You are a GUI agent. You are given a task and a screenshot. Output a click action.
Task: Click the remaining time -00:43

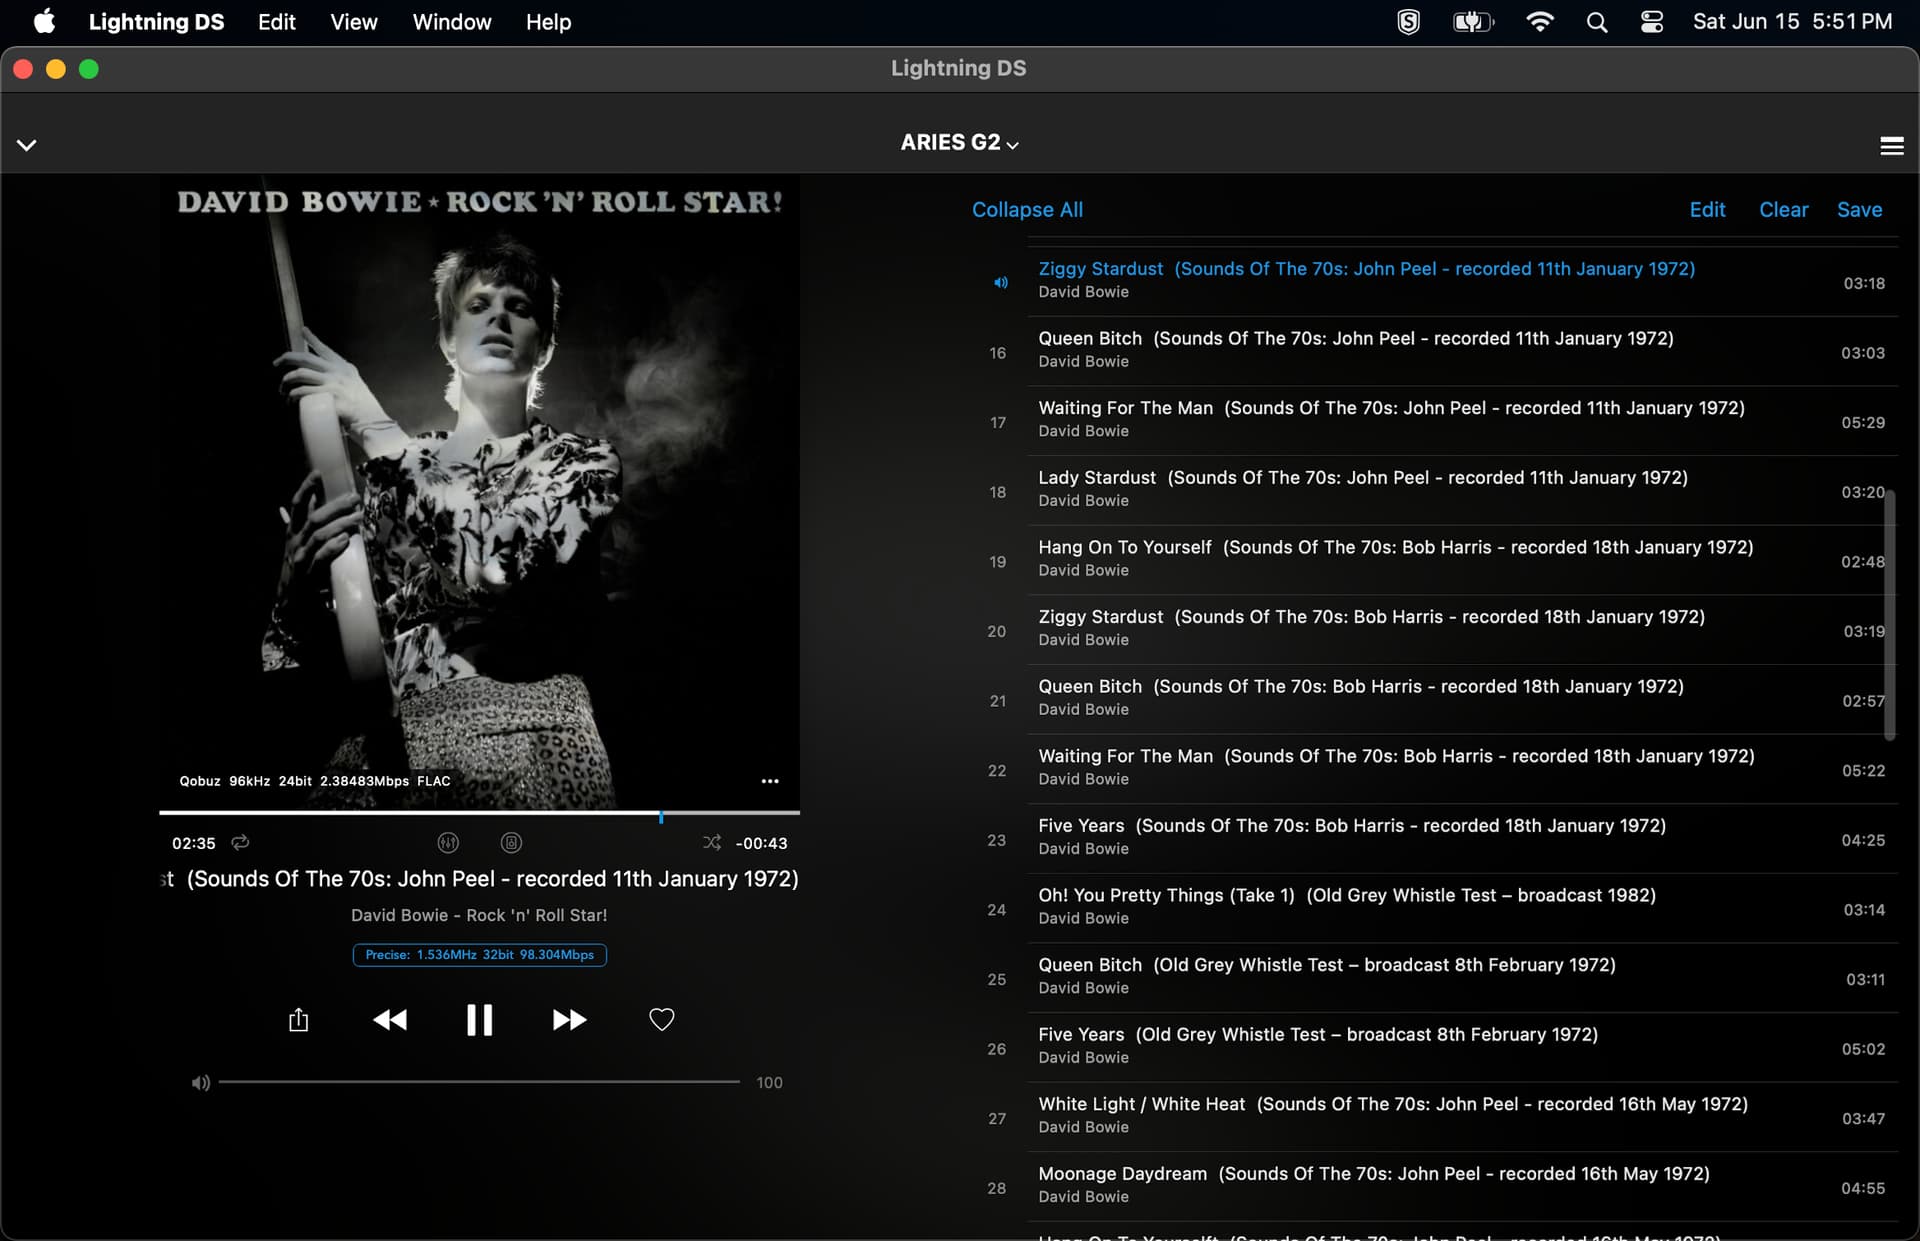(761, 843)
